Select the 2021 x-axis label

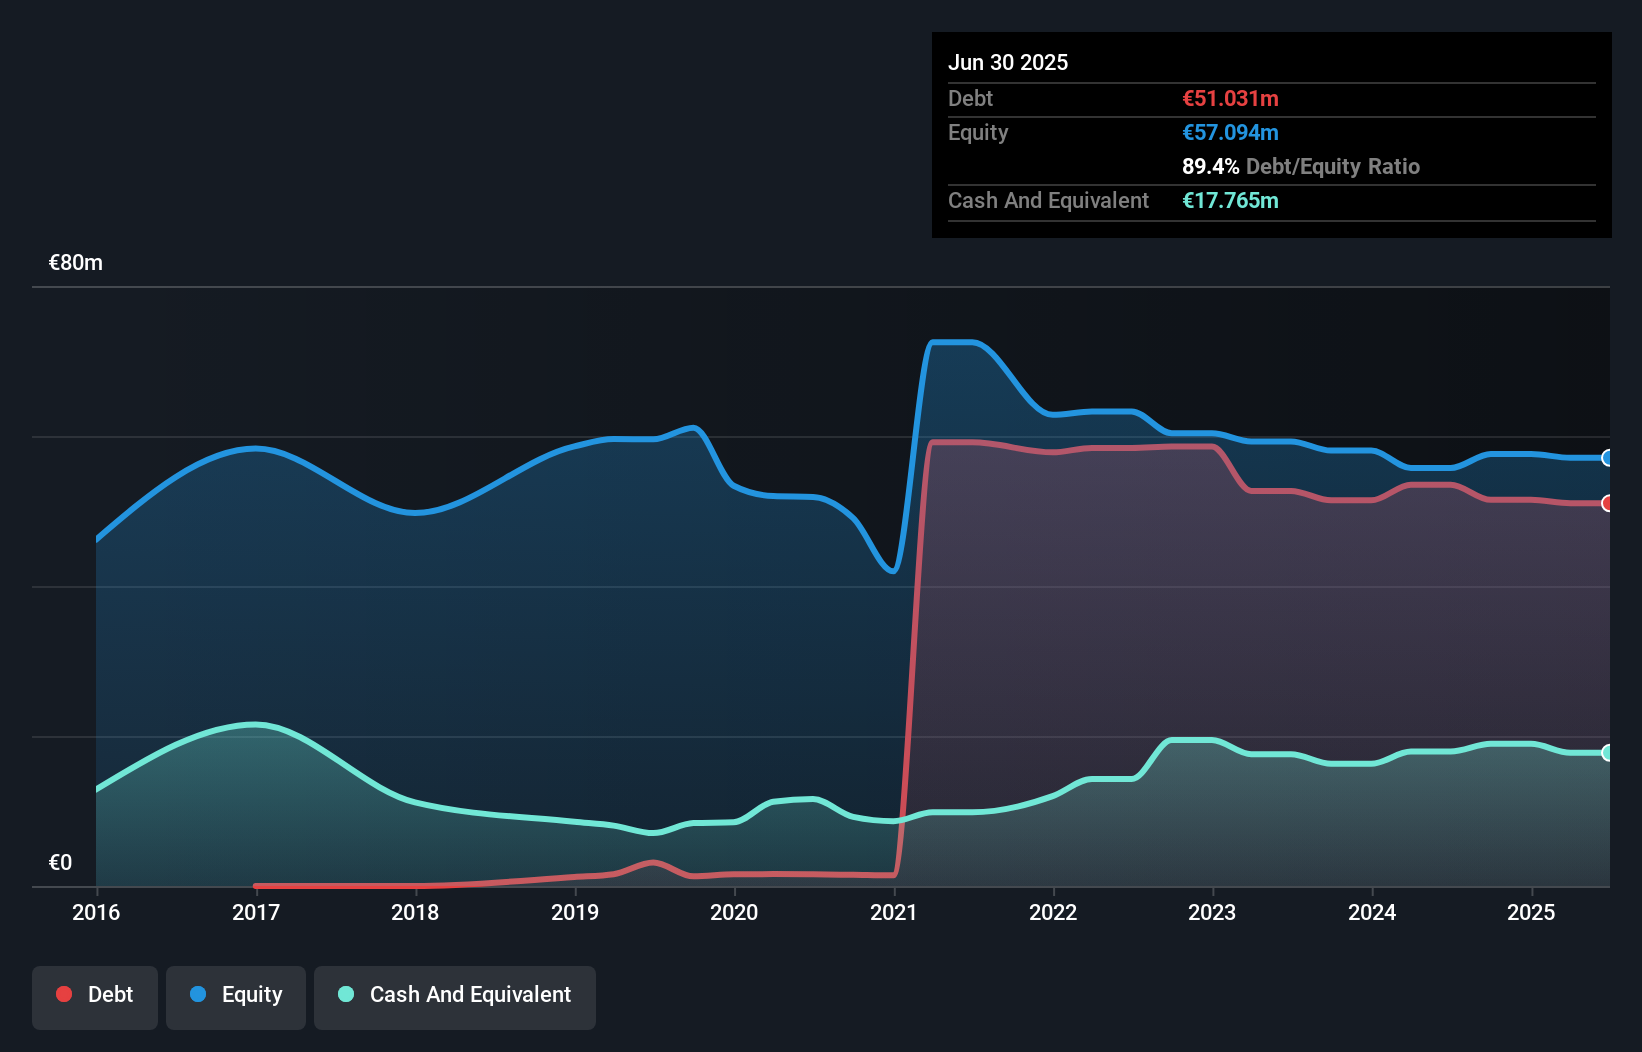point(894,912)
